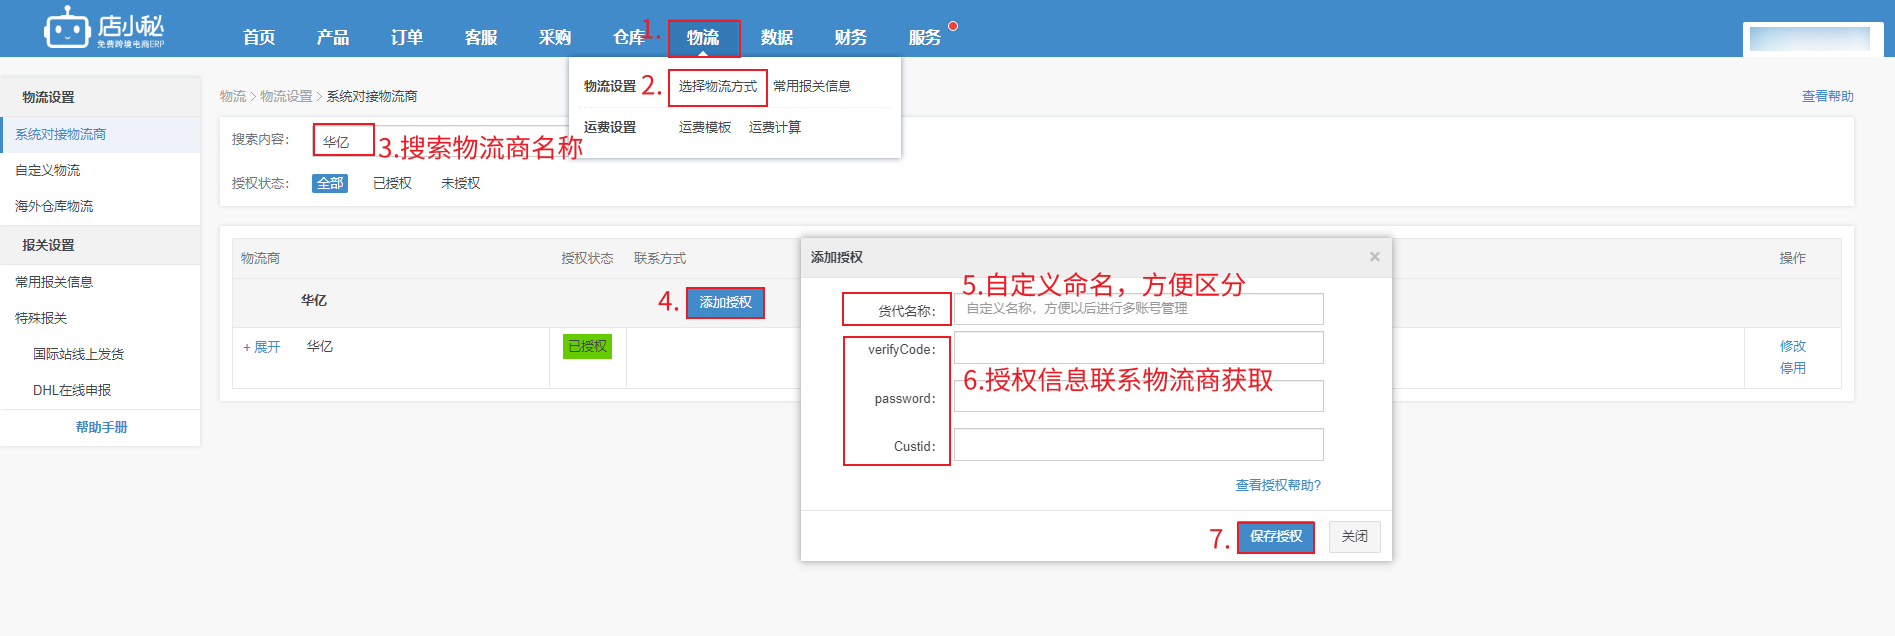Viewport: 1895px width, 636px height.
Task: Filter 授权状态 by 未授权
Action: point(460,183)
